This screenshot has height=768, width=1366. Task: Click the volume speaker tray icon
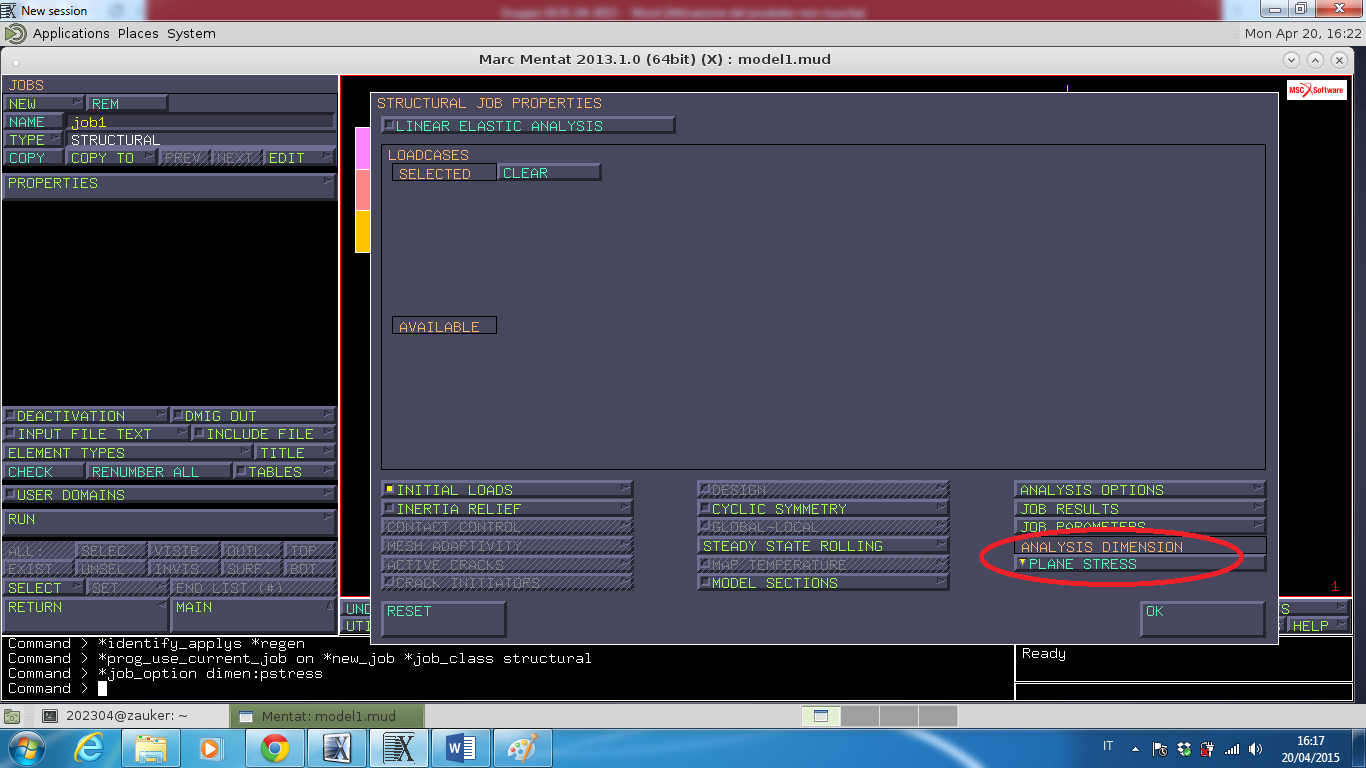[x=1254, y=748]
